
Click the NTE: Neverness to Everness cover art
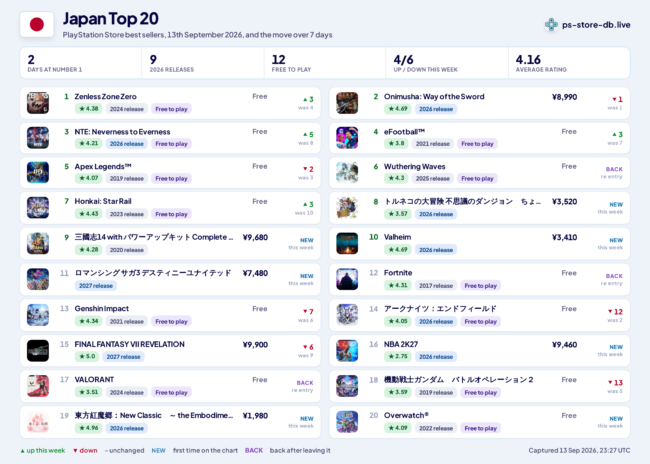coord(38,138)
